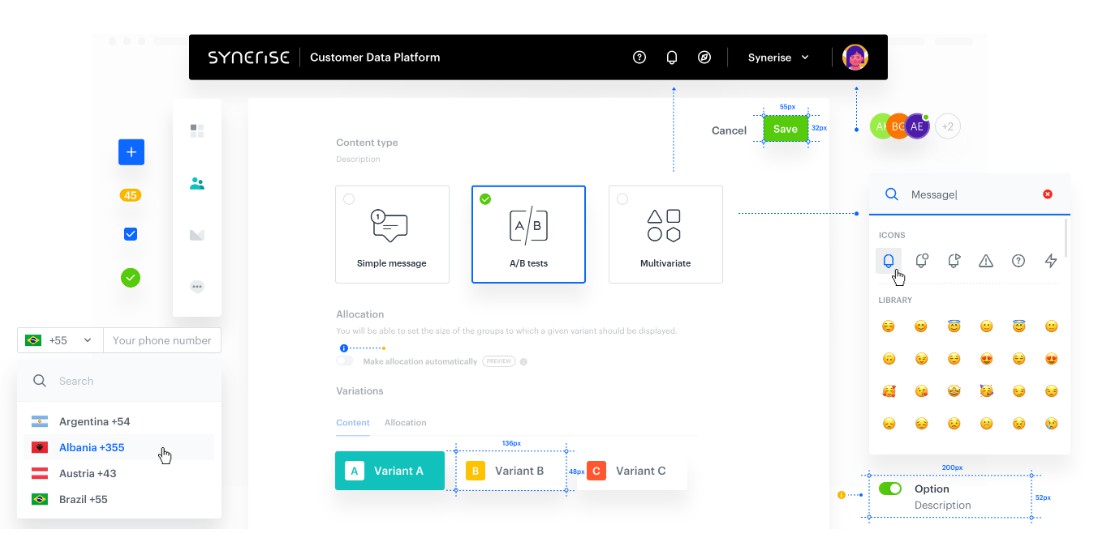1101x533 pixels.
Task: Select the Variant B tab
Action: (x=511, y=471)
